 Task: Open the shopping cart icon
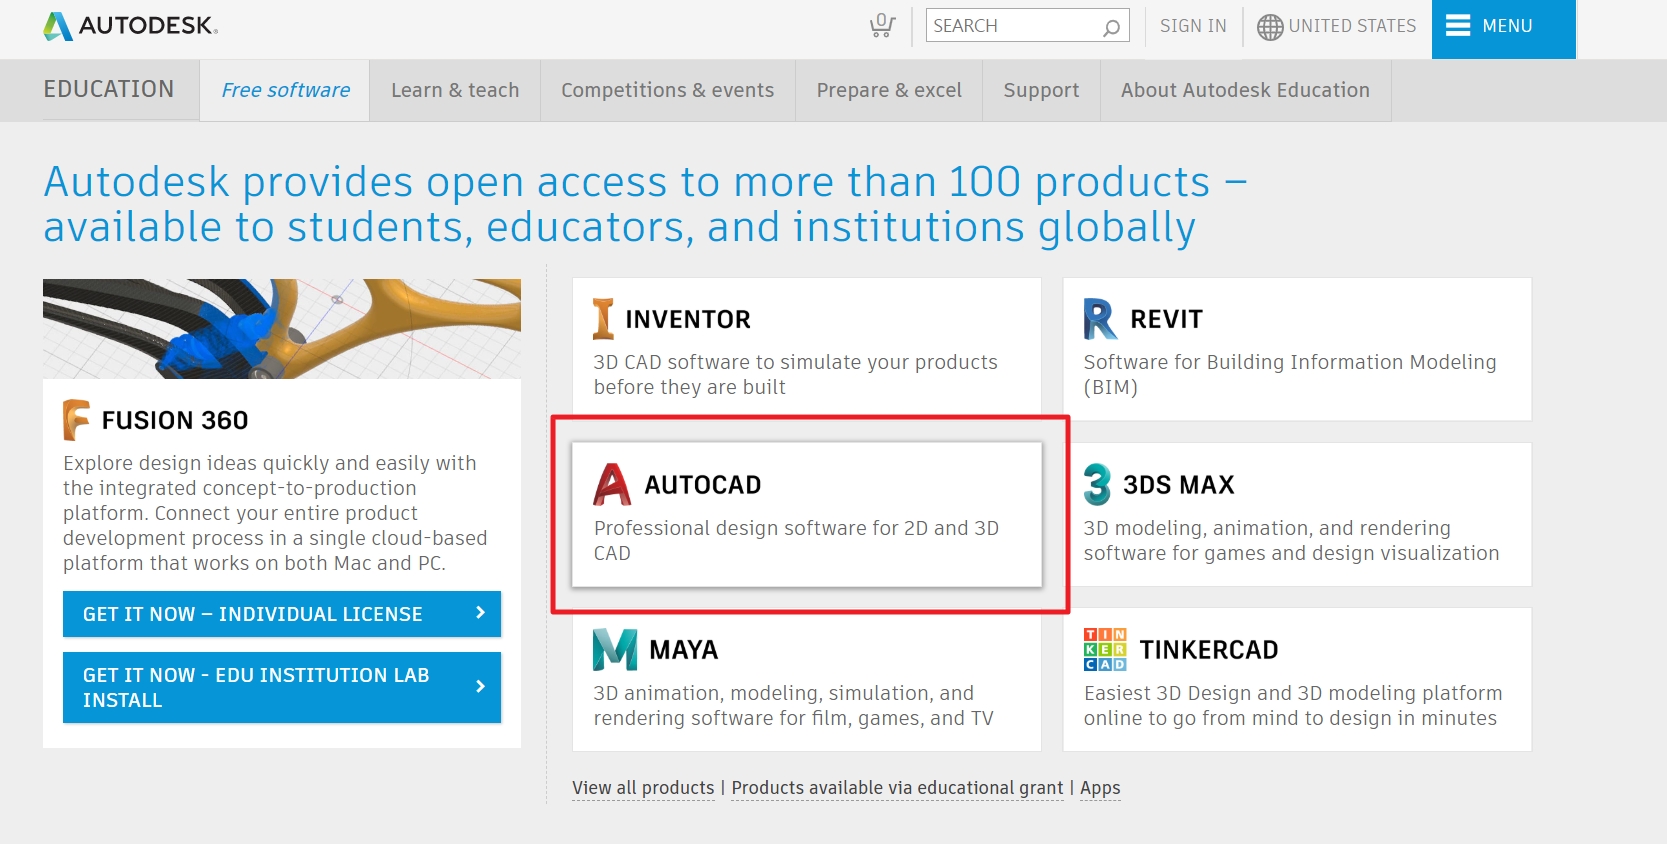pos(882,25)
